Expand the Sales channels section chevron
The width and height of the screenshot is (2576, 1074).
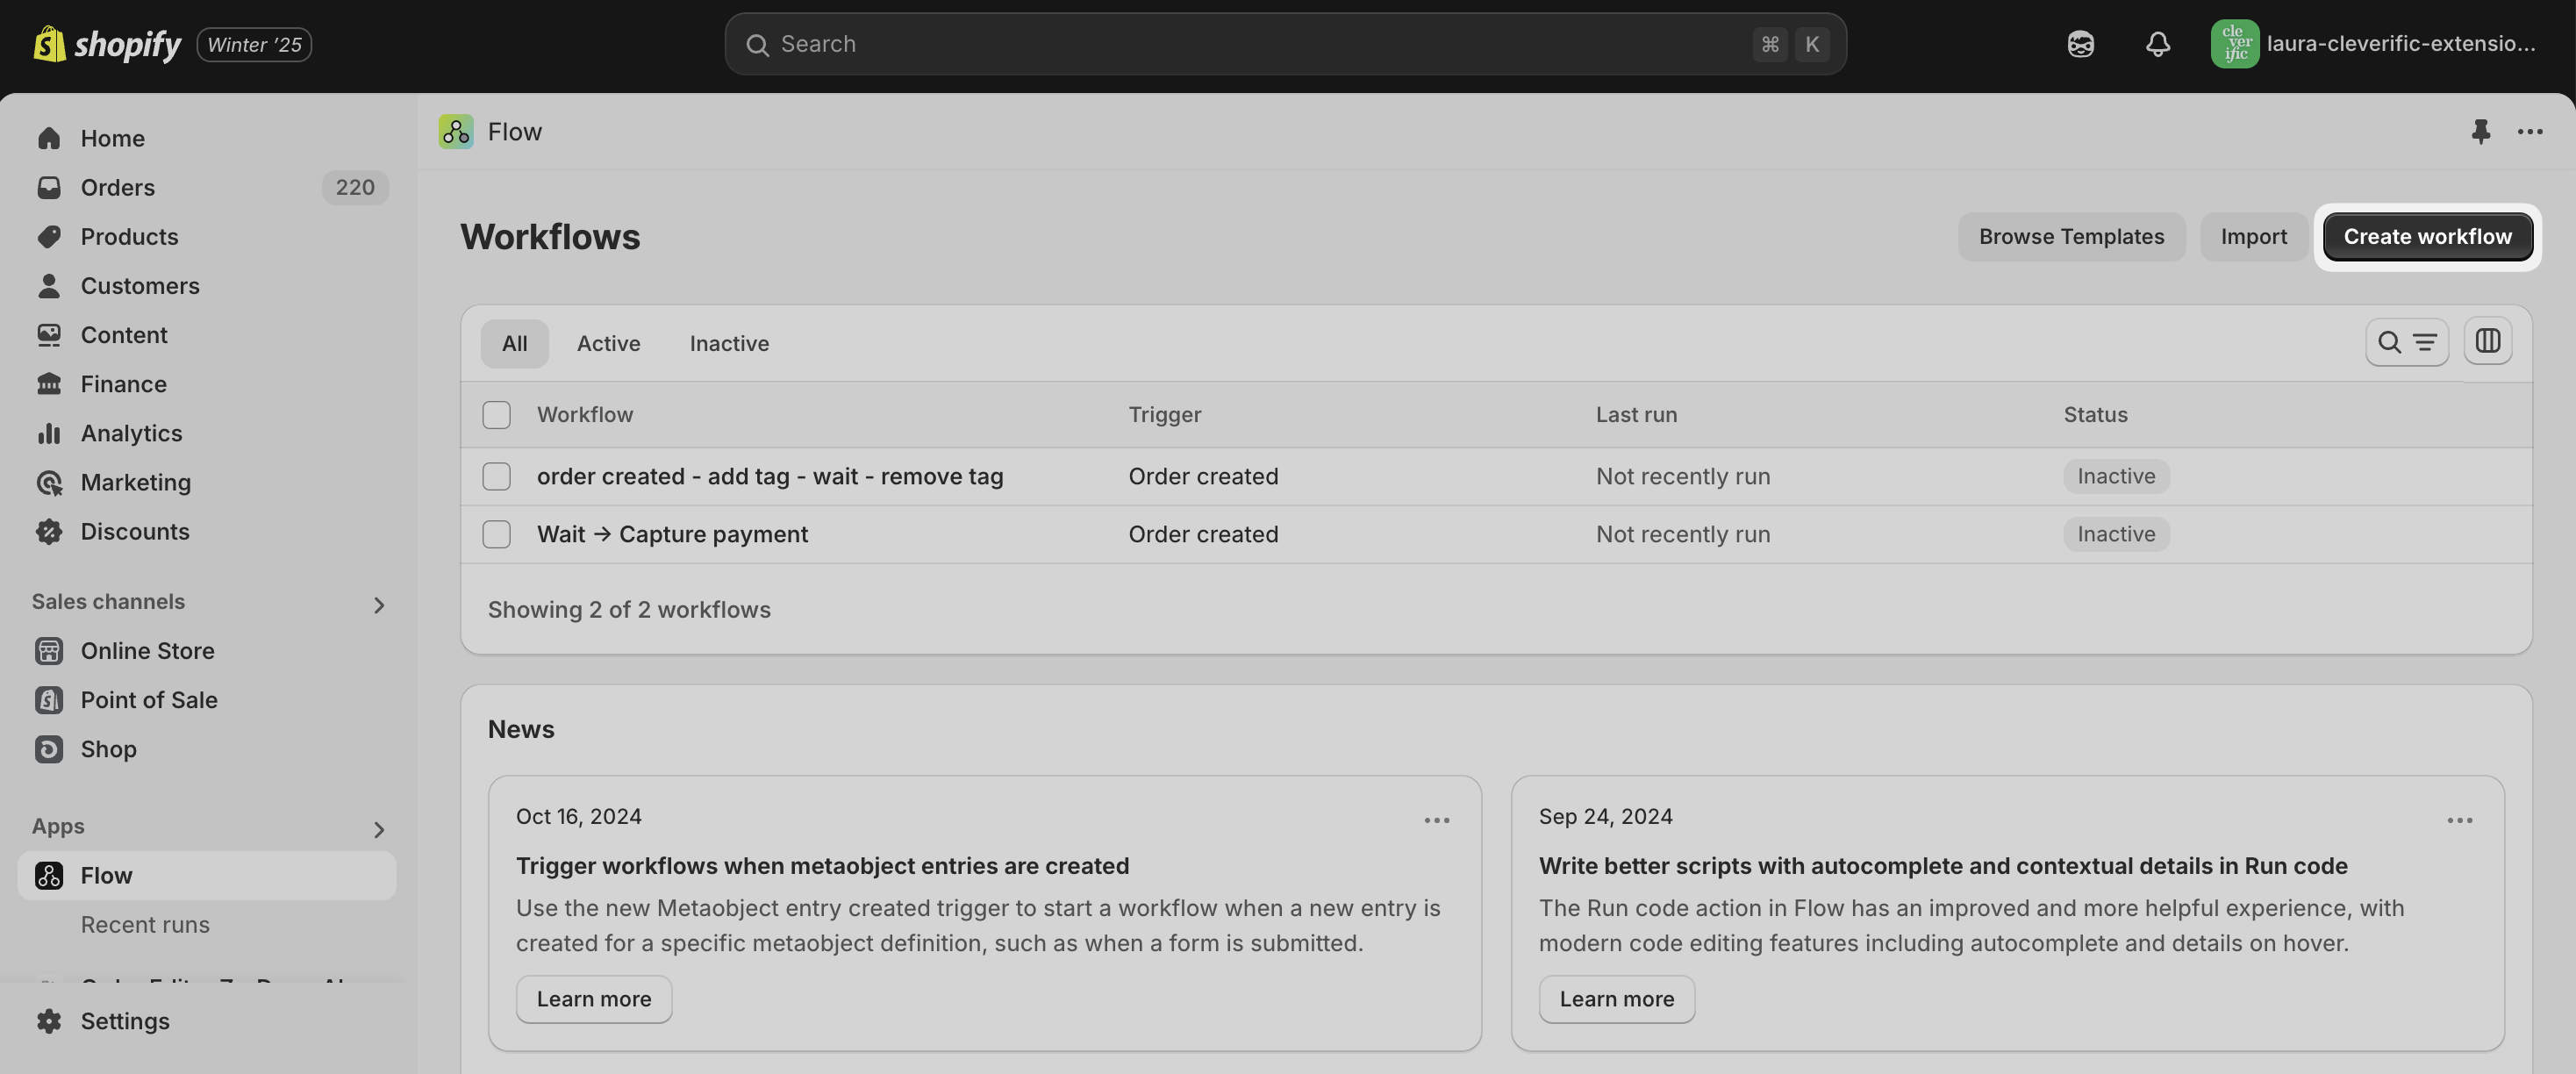(378, 604)
